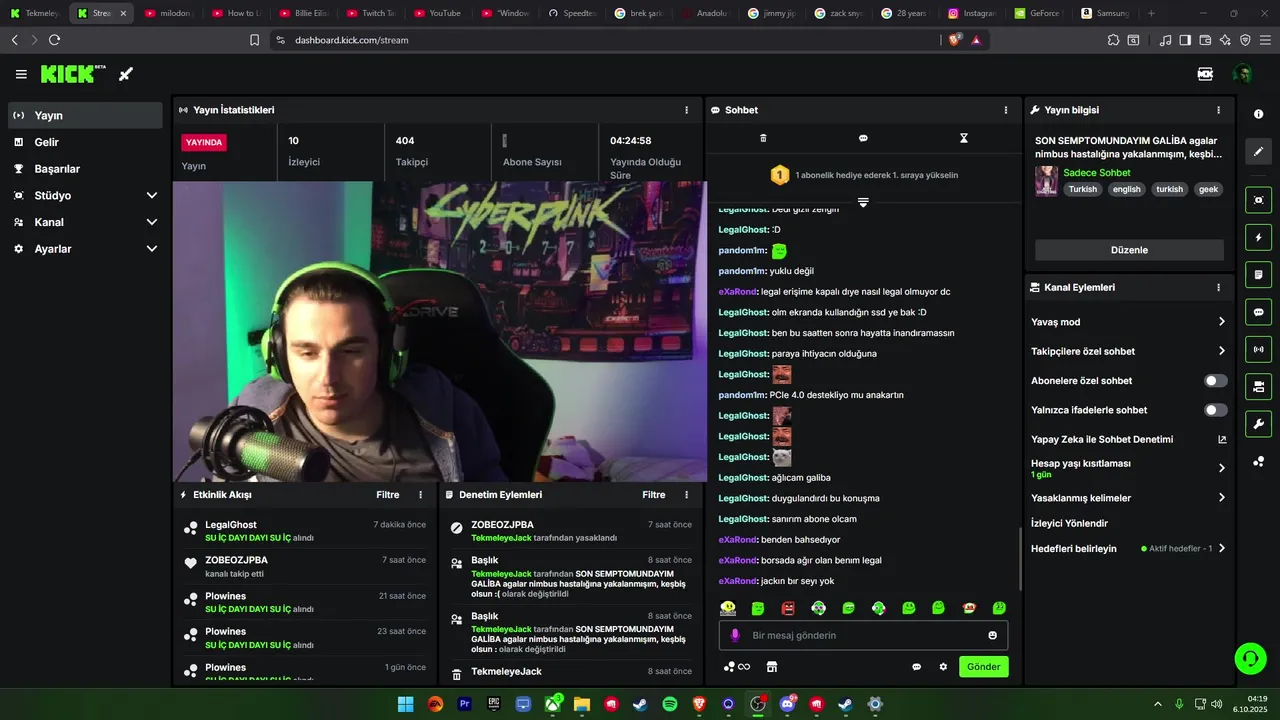Image resolution: width=1280 pixels, height=720 pixels.
Task: Open Denetim Eylemleri Filtre dropdown
Action: [x=654, y=495]
